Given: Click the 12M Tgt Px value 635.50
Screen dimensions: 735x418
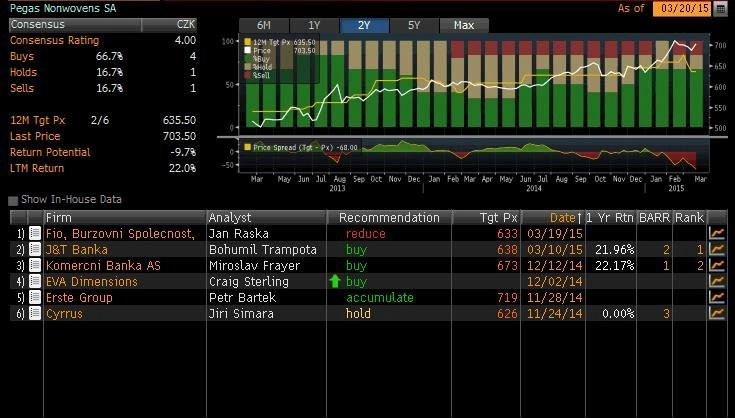Looking at the screenshot, I should [179, 120].
